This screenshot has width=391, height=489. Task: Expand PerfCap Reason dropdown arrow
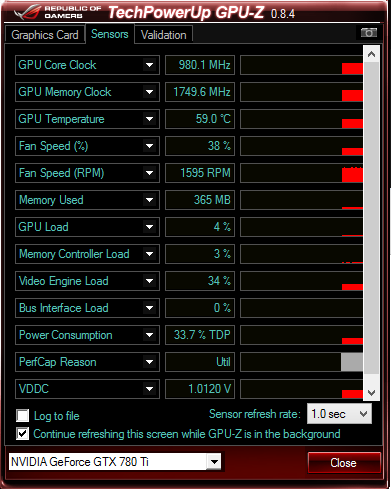[x=149, y=362]
